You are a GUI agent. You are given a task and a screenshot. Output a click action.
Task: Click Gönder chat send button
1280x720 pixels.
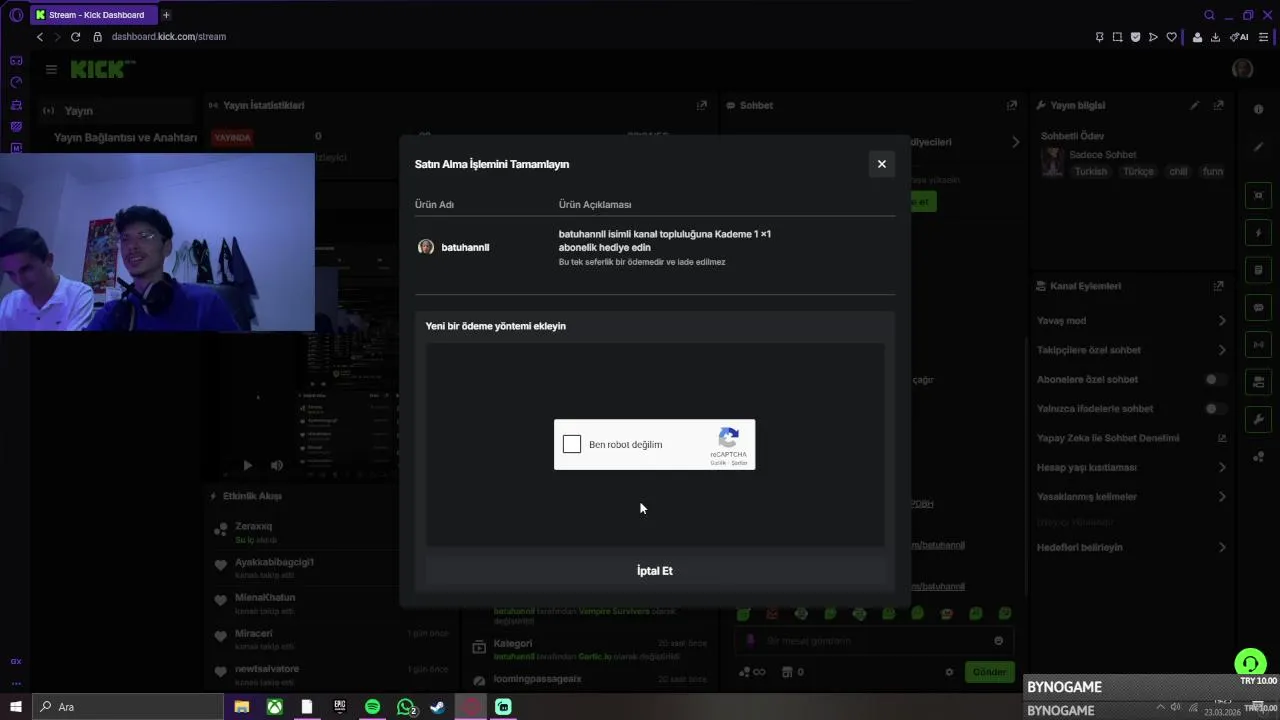(x=989, y=672)
